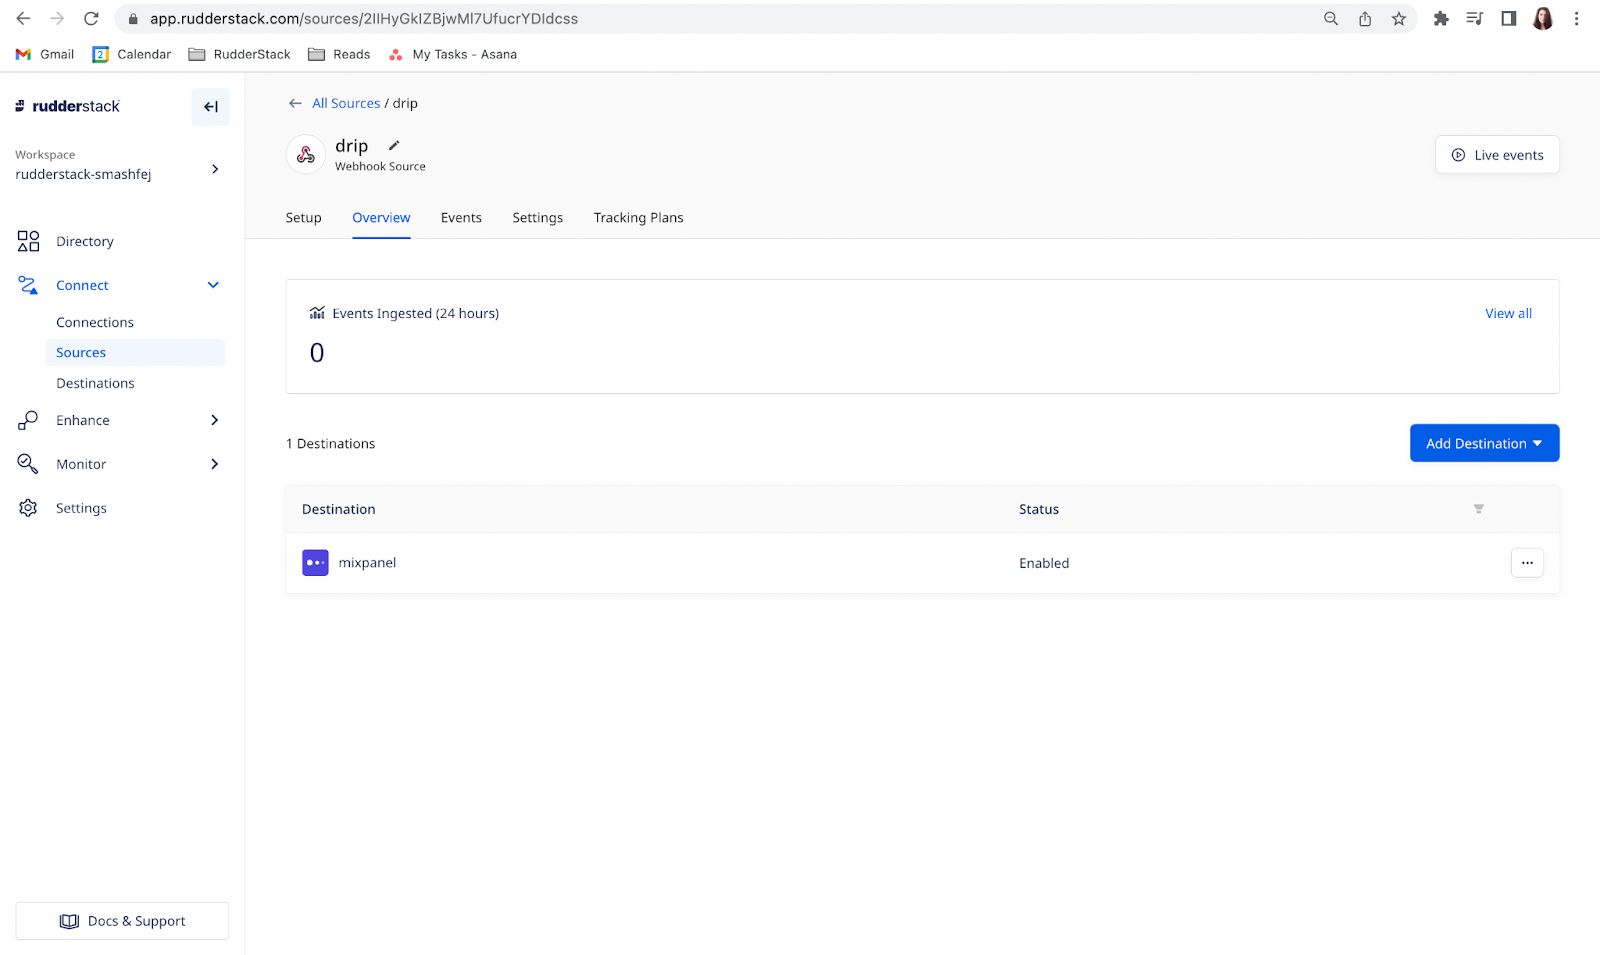Screen dimensions: 1600x955
Task: Go back using the All Sources arrow
Action: 295,103
